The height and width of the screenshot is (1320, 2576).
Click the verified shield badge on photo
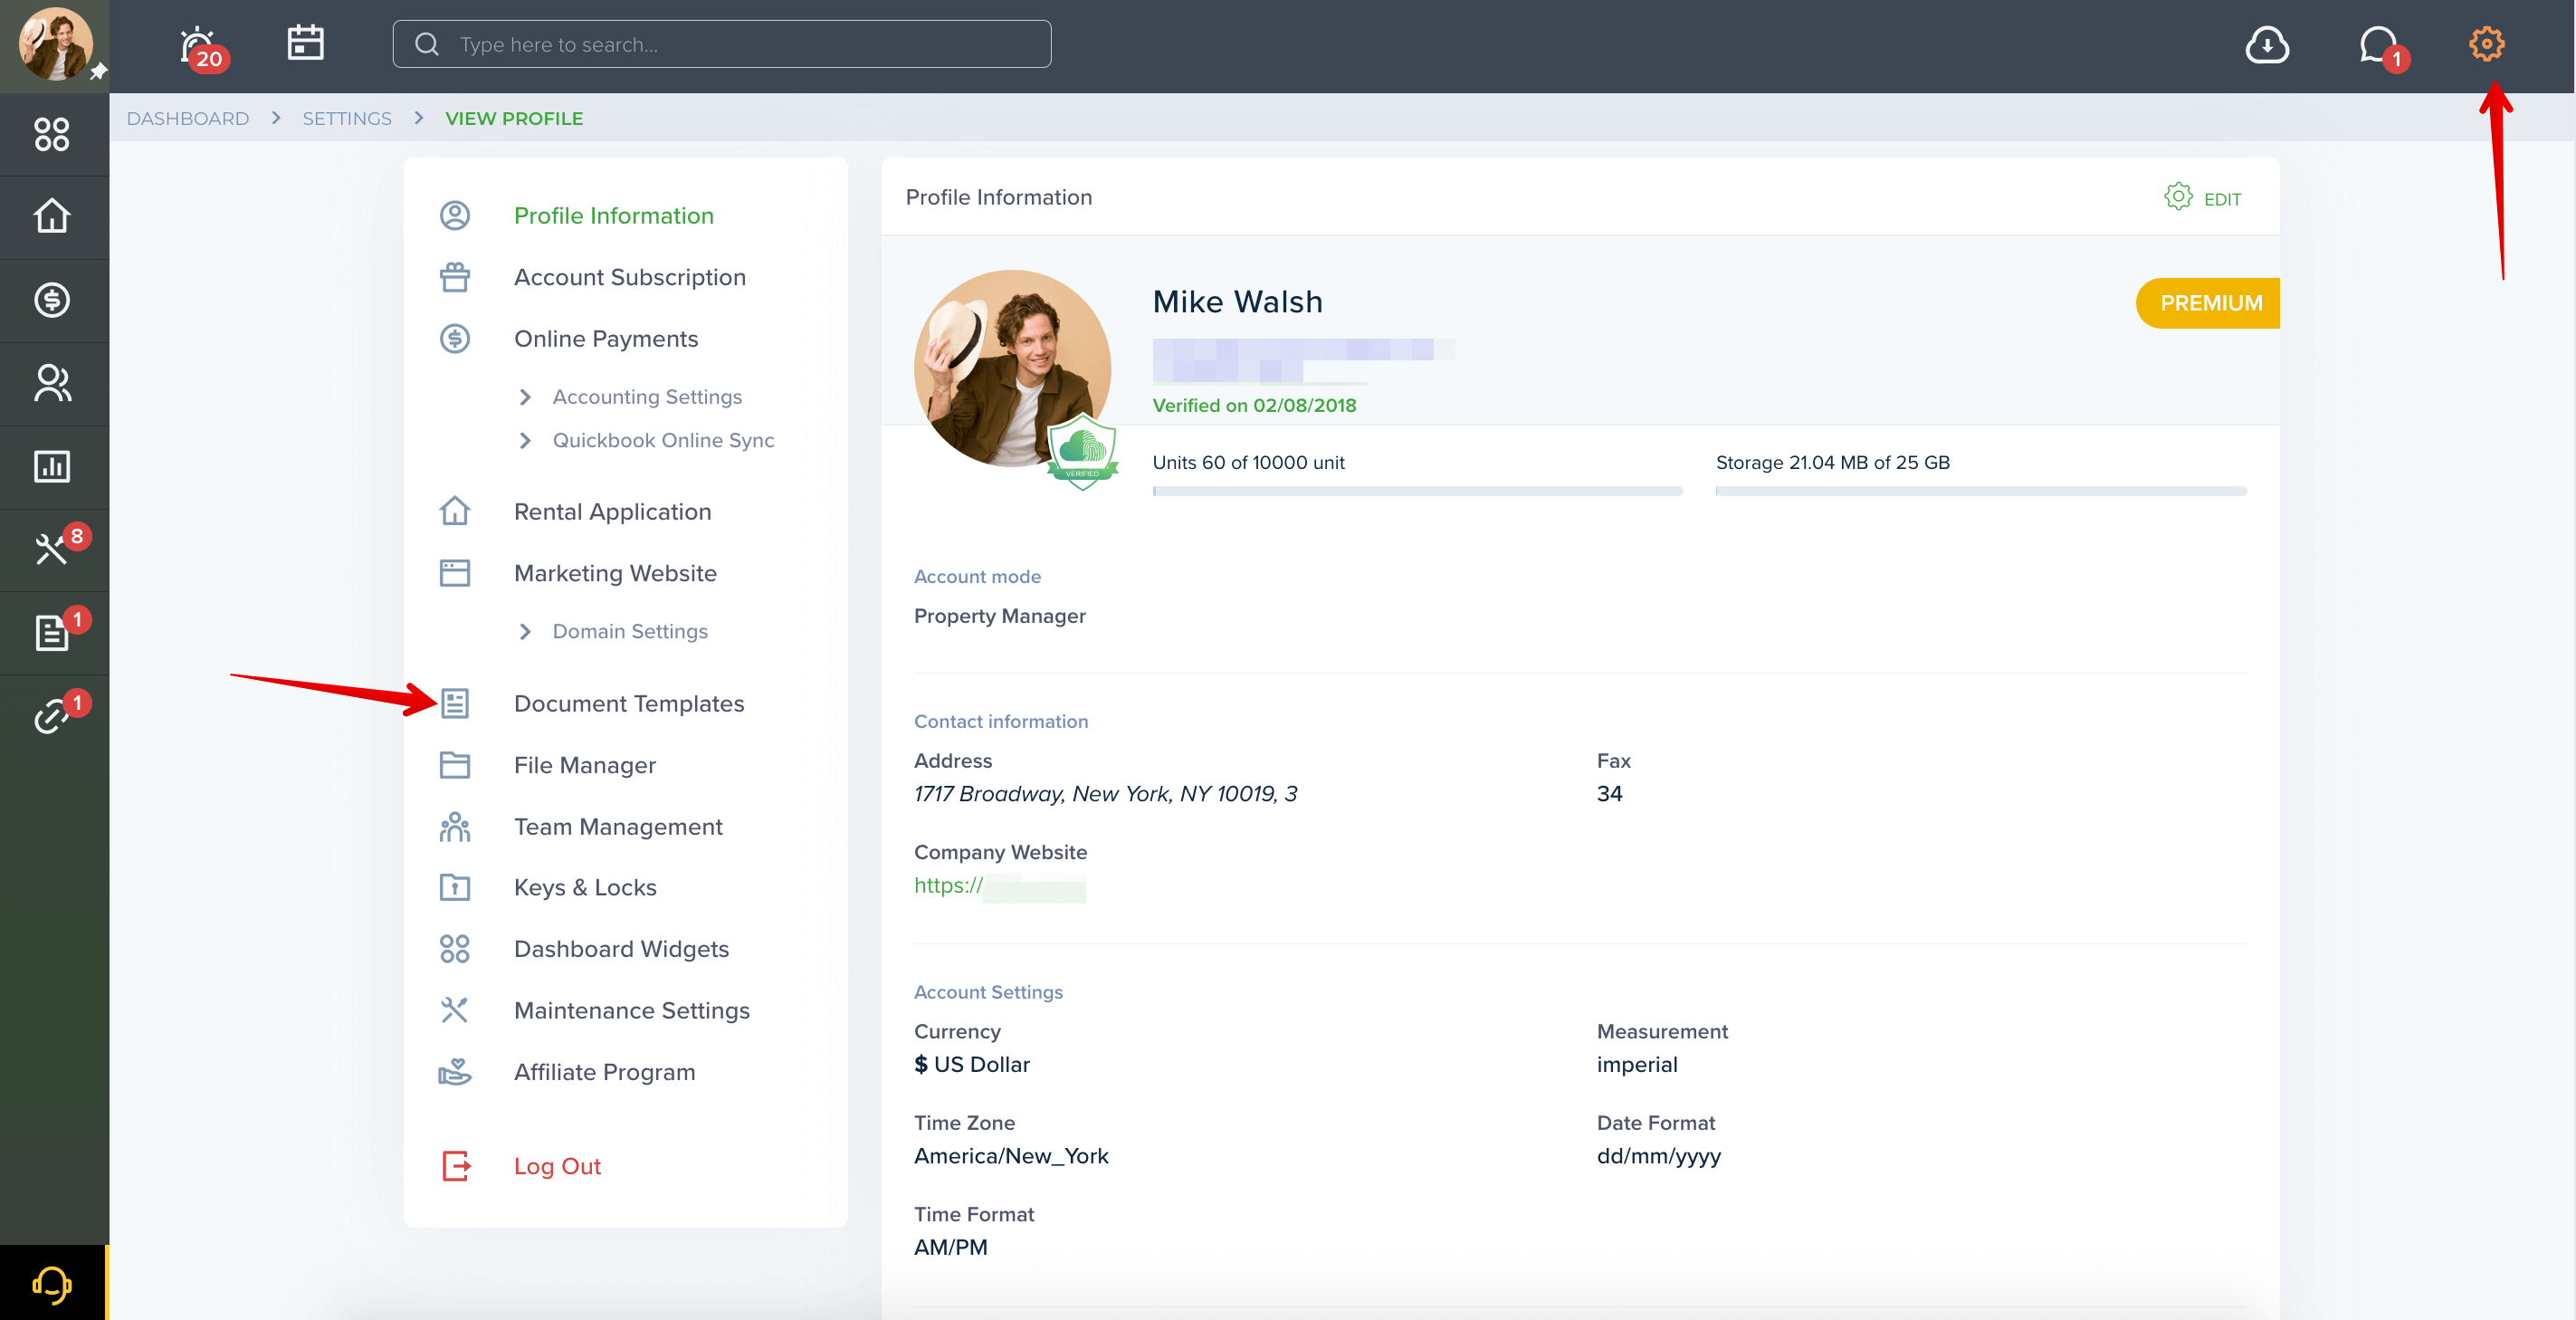pos(1082,452)
